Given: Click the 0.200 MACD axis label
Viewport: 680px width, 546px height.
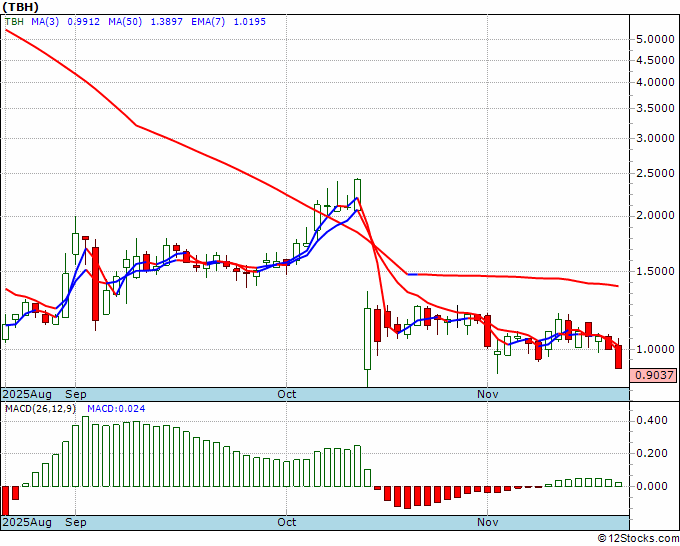Looking at the screenshot, I should (x=651, y=453).
